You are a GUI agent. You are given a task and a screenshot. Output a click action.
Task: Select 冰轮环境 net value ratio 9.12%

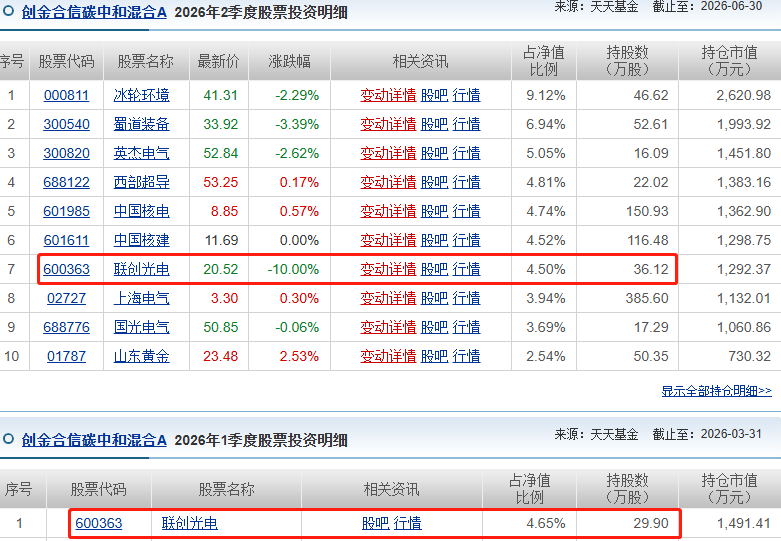546,95
